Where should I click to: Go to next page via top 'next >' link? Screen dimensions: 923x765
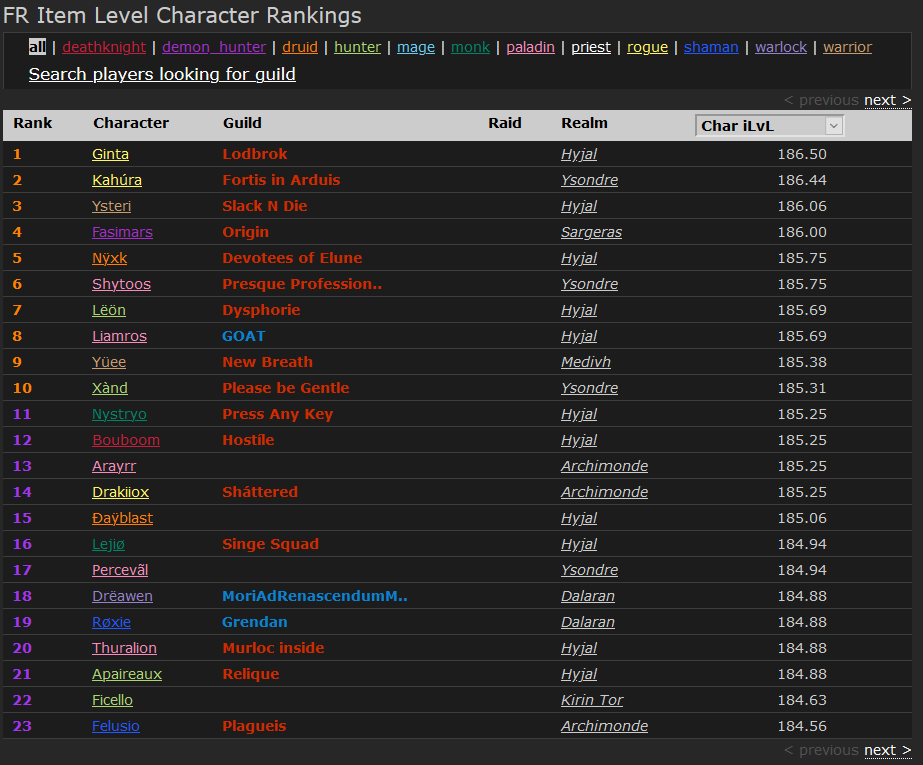(x=888, y=101)
